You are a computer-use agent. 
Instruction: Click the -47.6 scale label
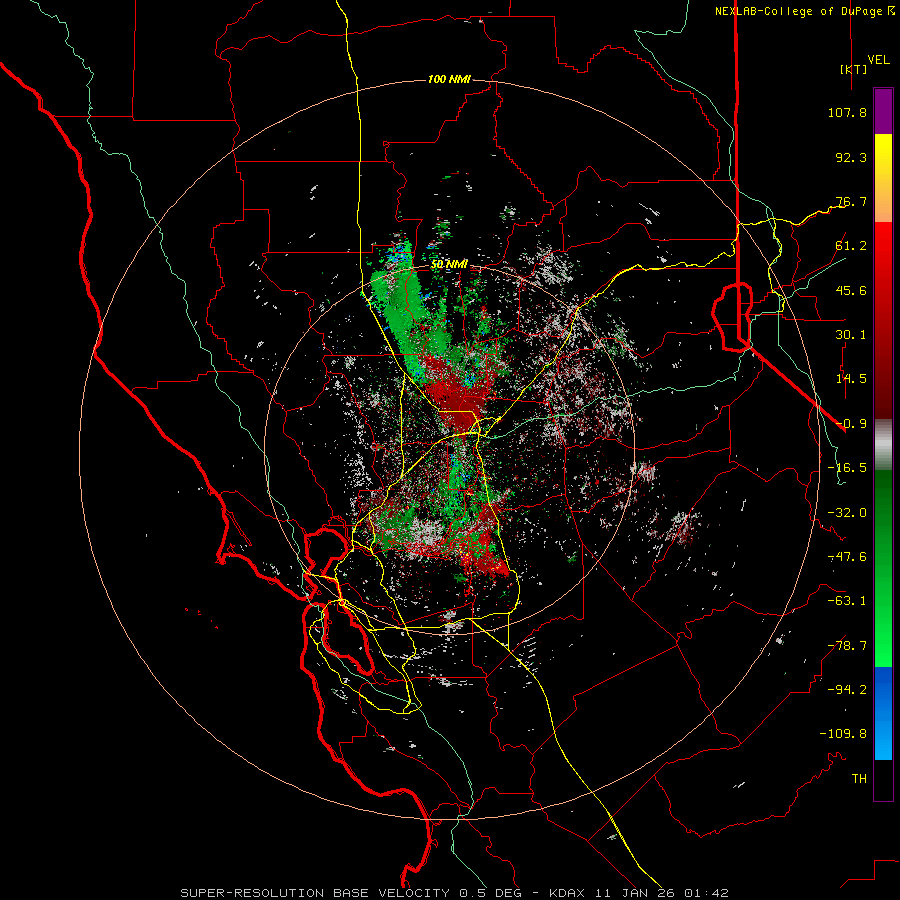tap(847, 557)
